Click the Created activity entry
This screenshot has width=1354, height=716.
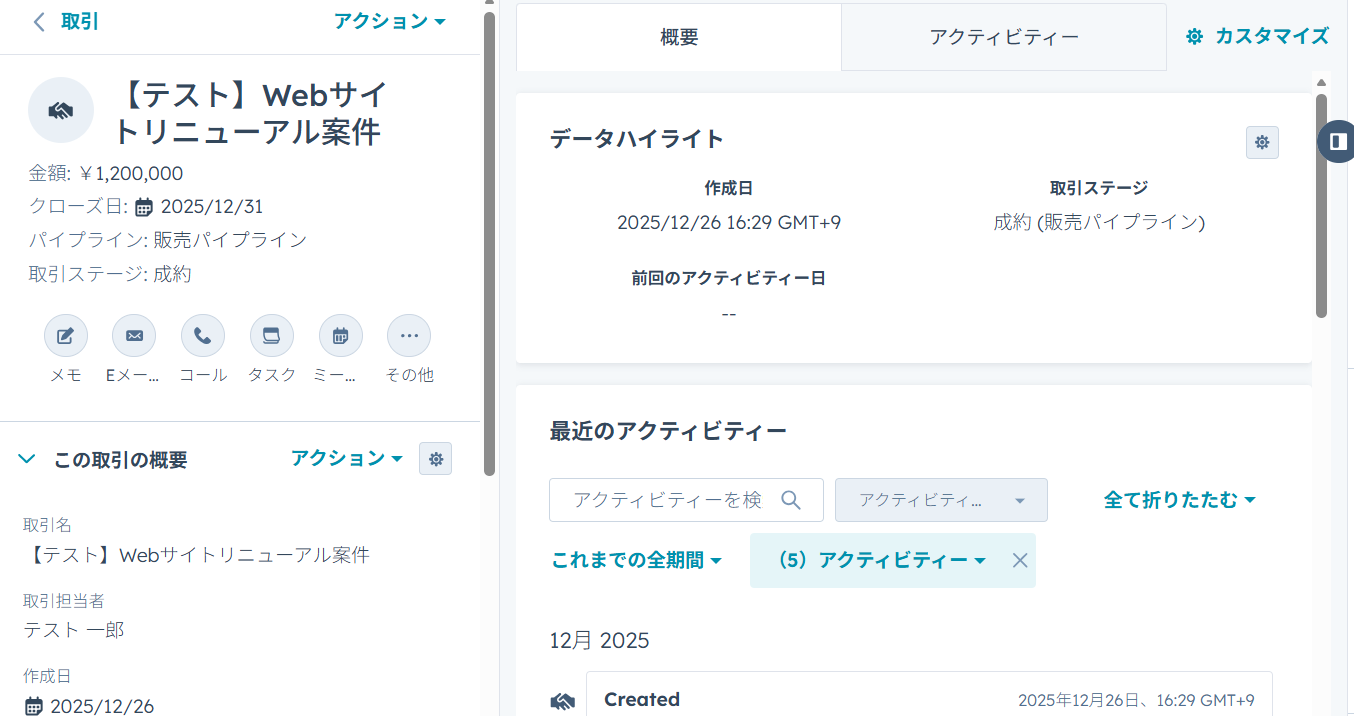[x=929, y=694]
